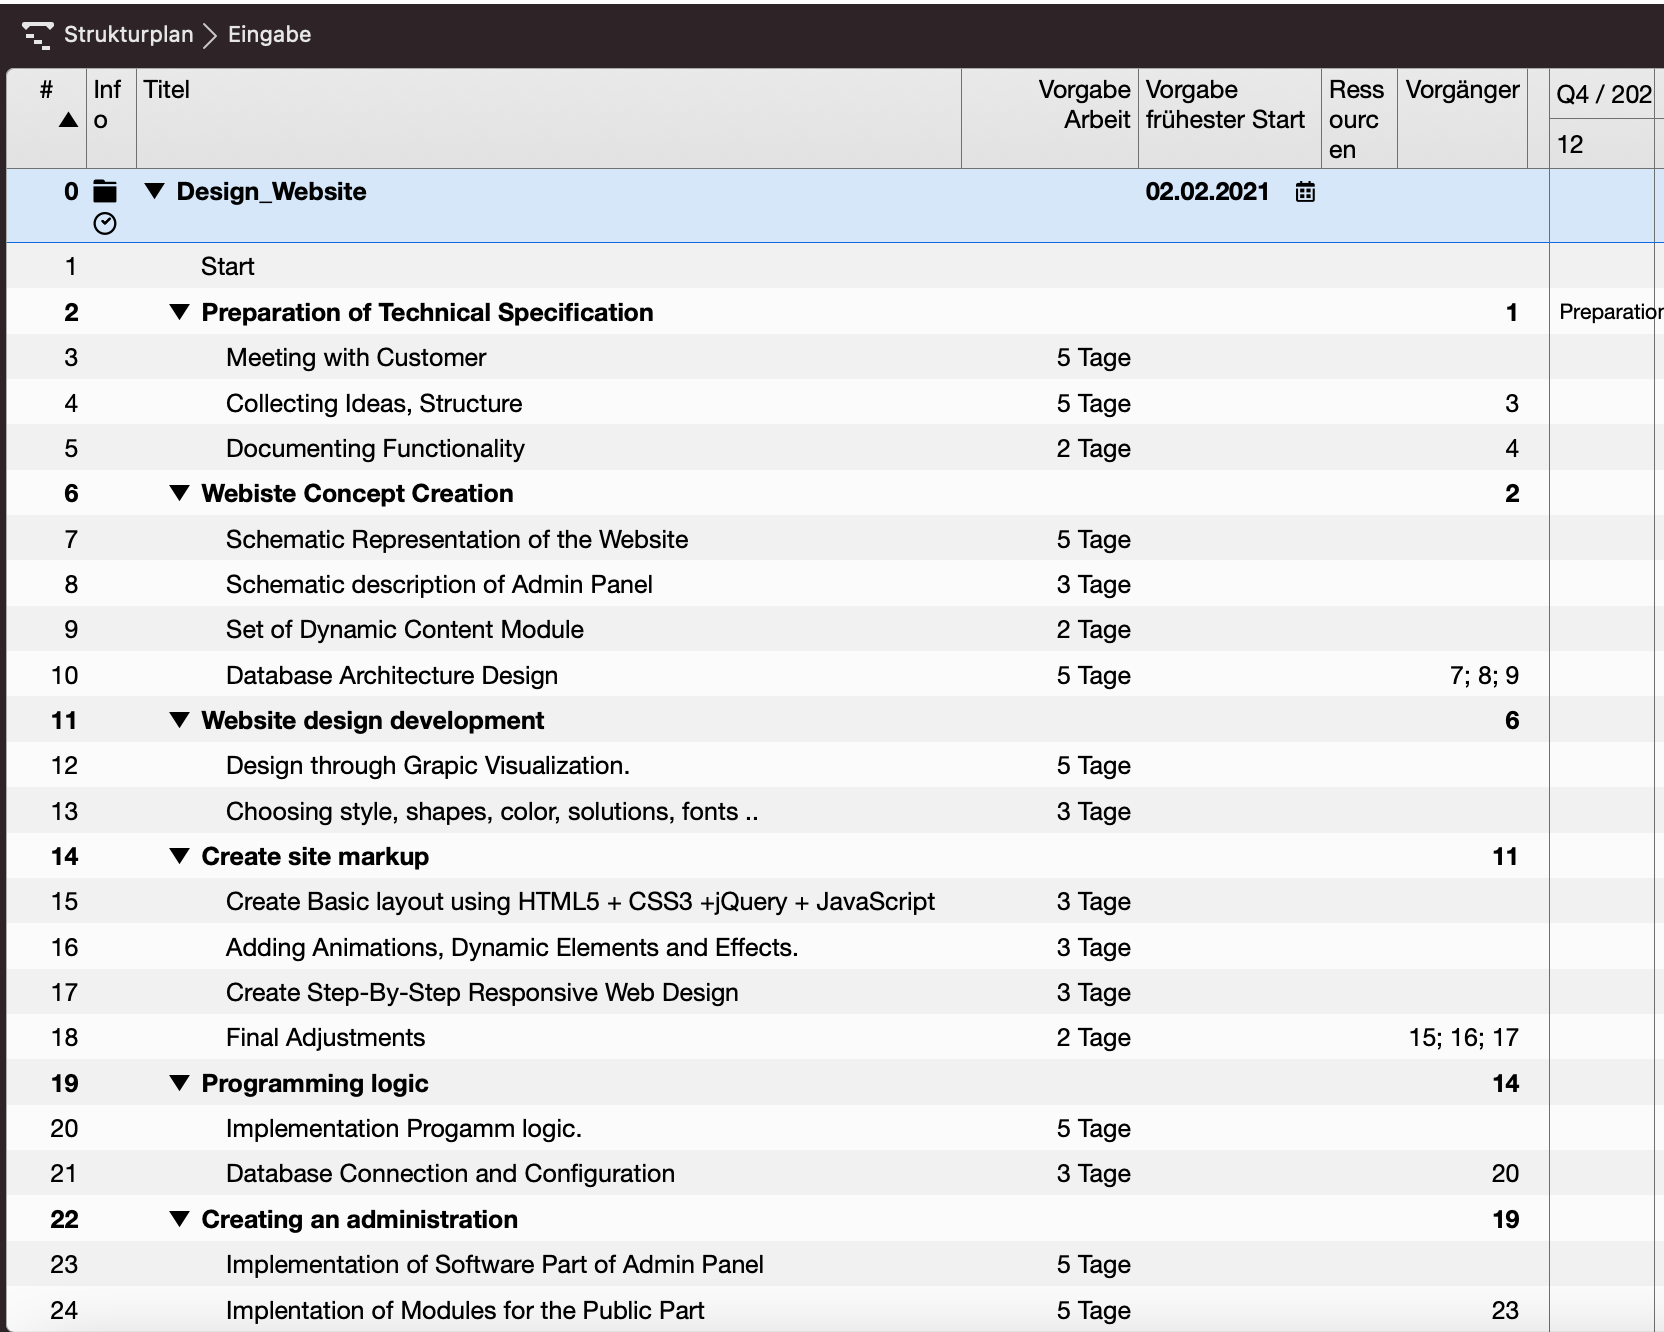Viewport: 1664px width, 1332px height.
Task: Collapse Preparation of Technical Specification group
Action: (179, 312)
